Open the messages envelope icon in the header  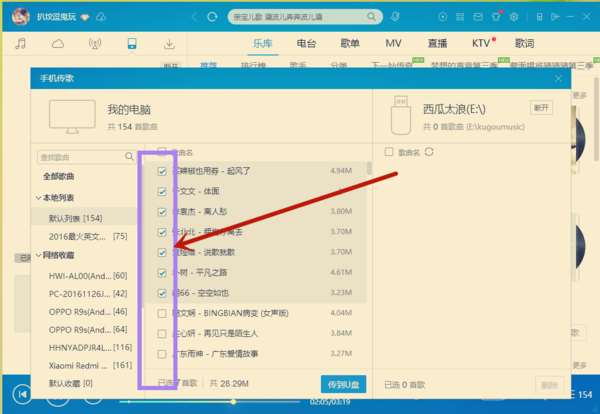pyautogui.click(x=478, y=16)
